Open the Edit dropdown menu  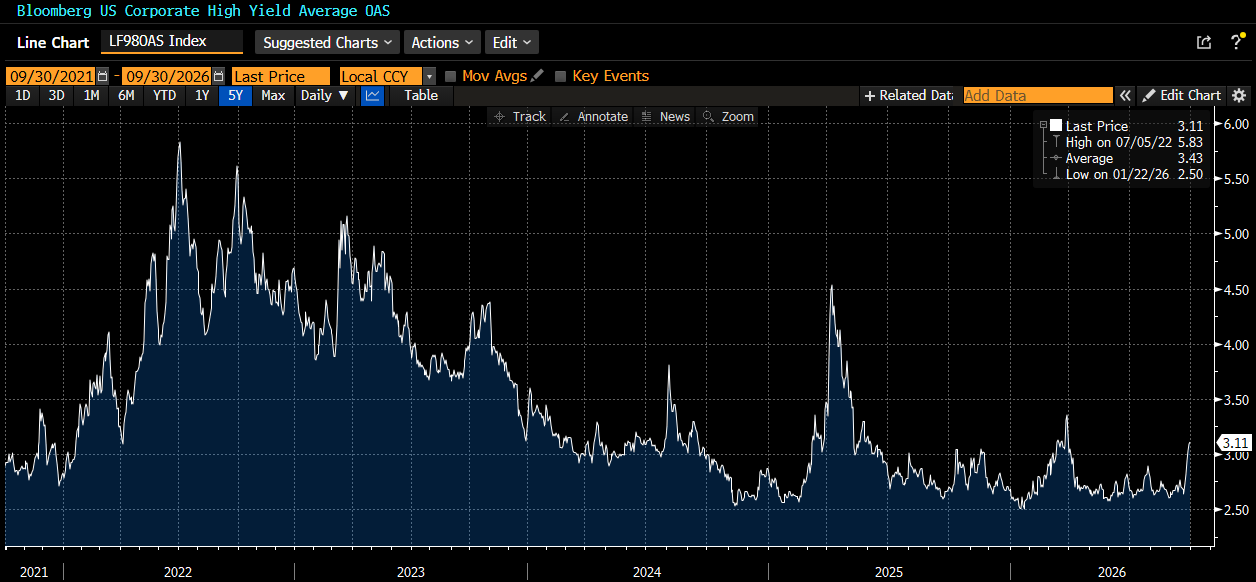pyautogui.click(x=512, y=42)
